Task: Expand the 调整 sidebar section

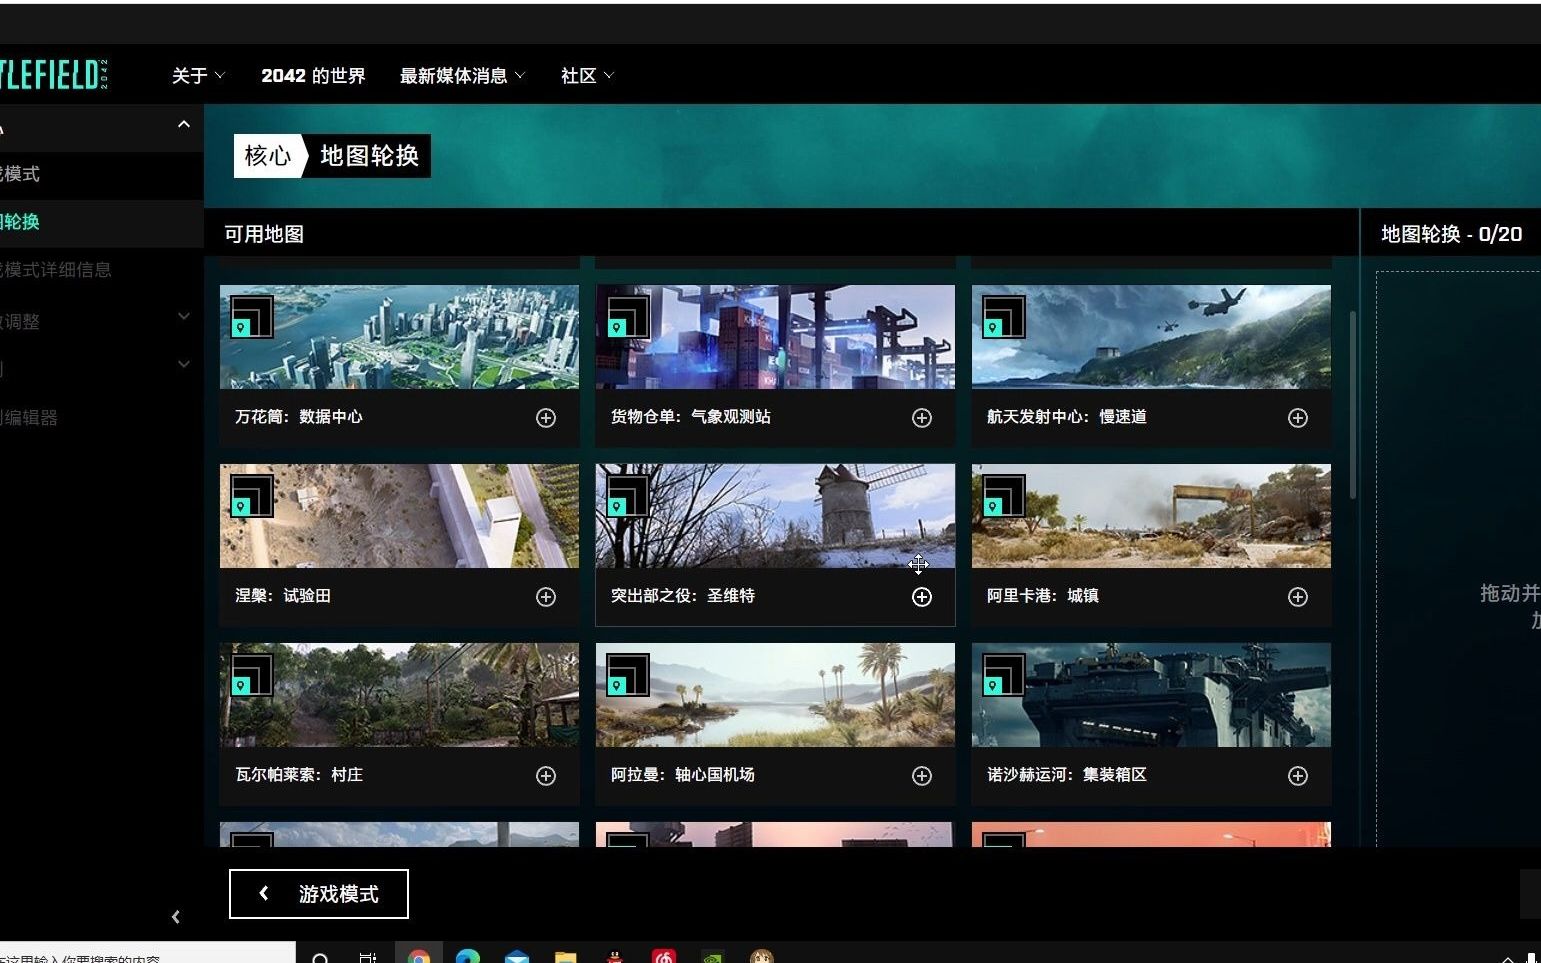Action: pyautogui.click(x=184, y=317)
